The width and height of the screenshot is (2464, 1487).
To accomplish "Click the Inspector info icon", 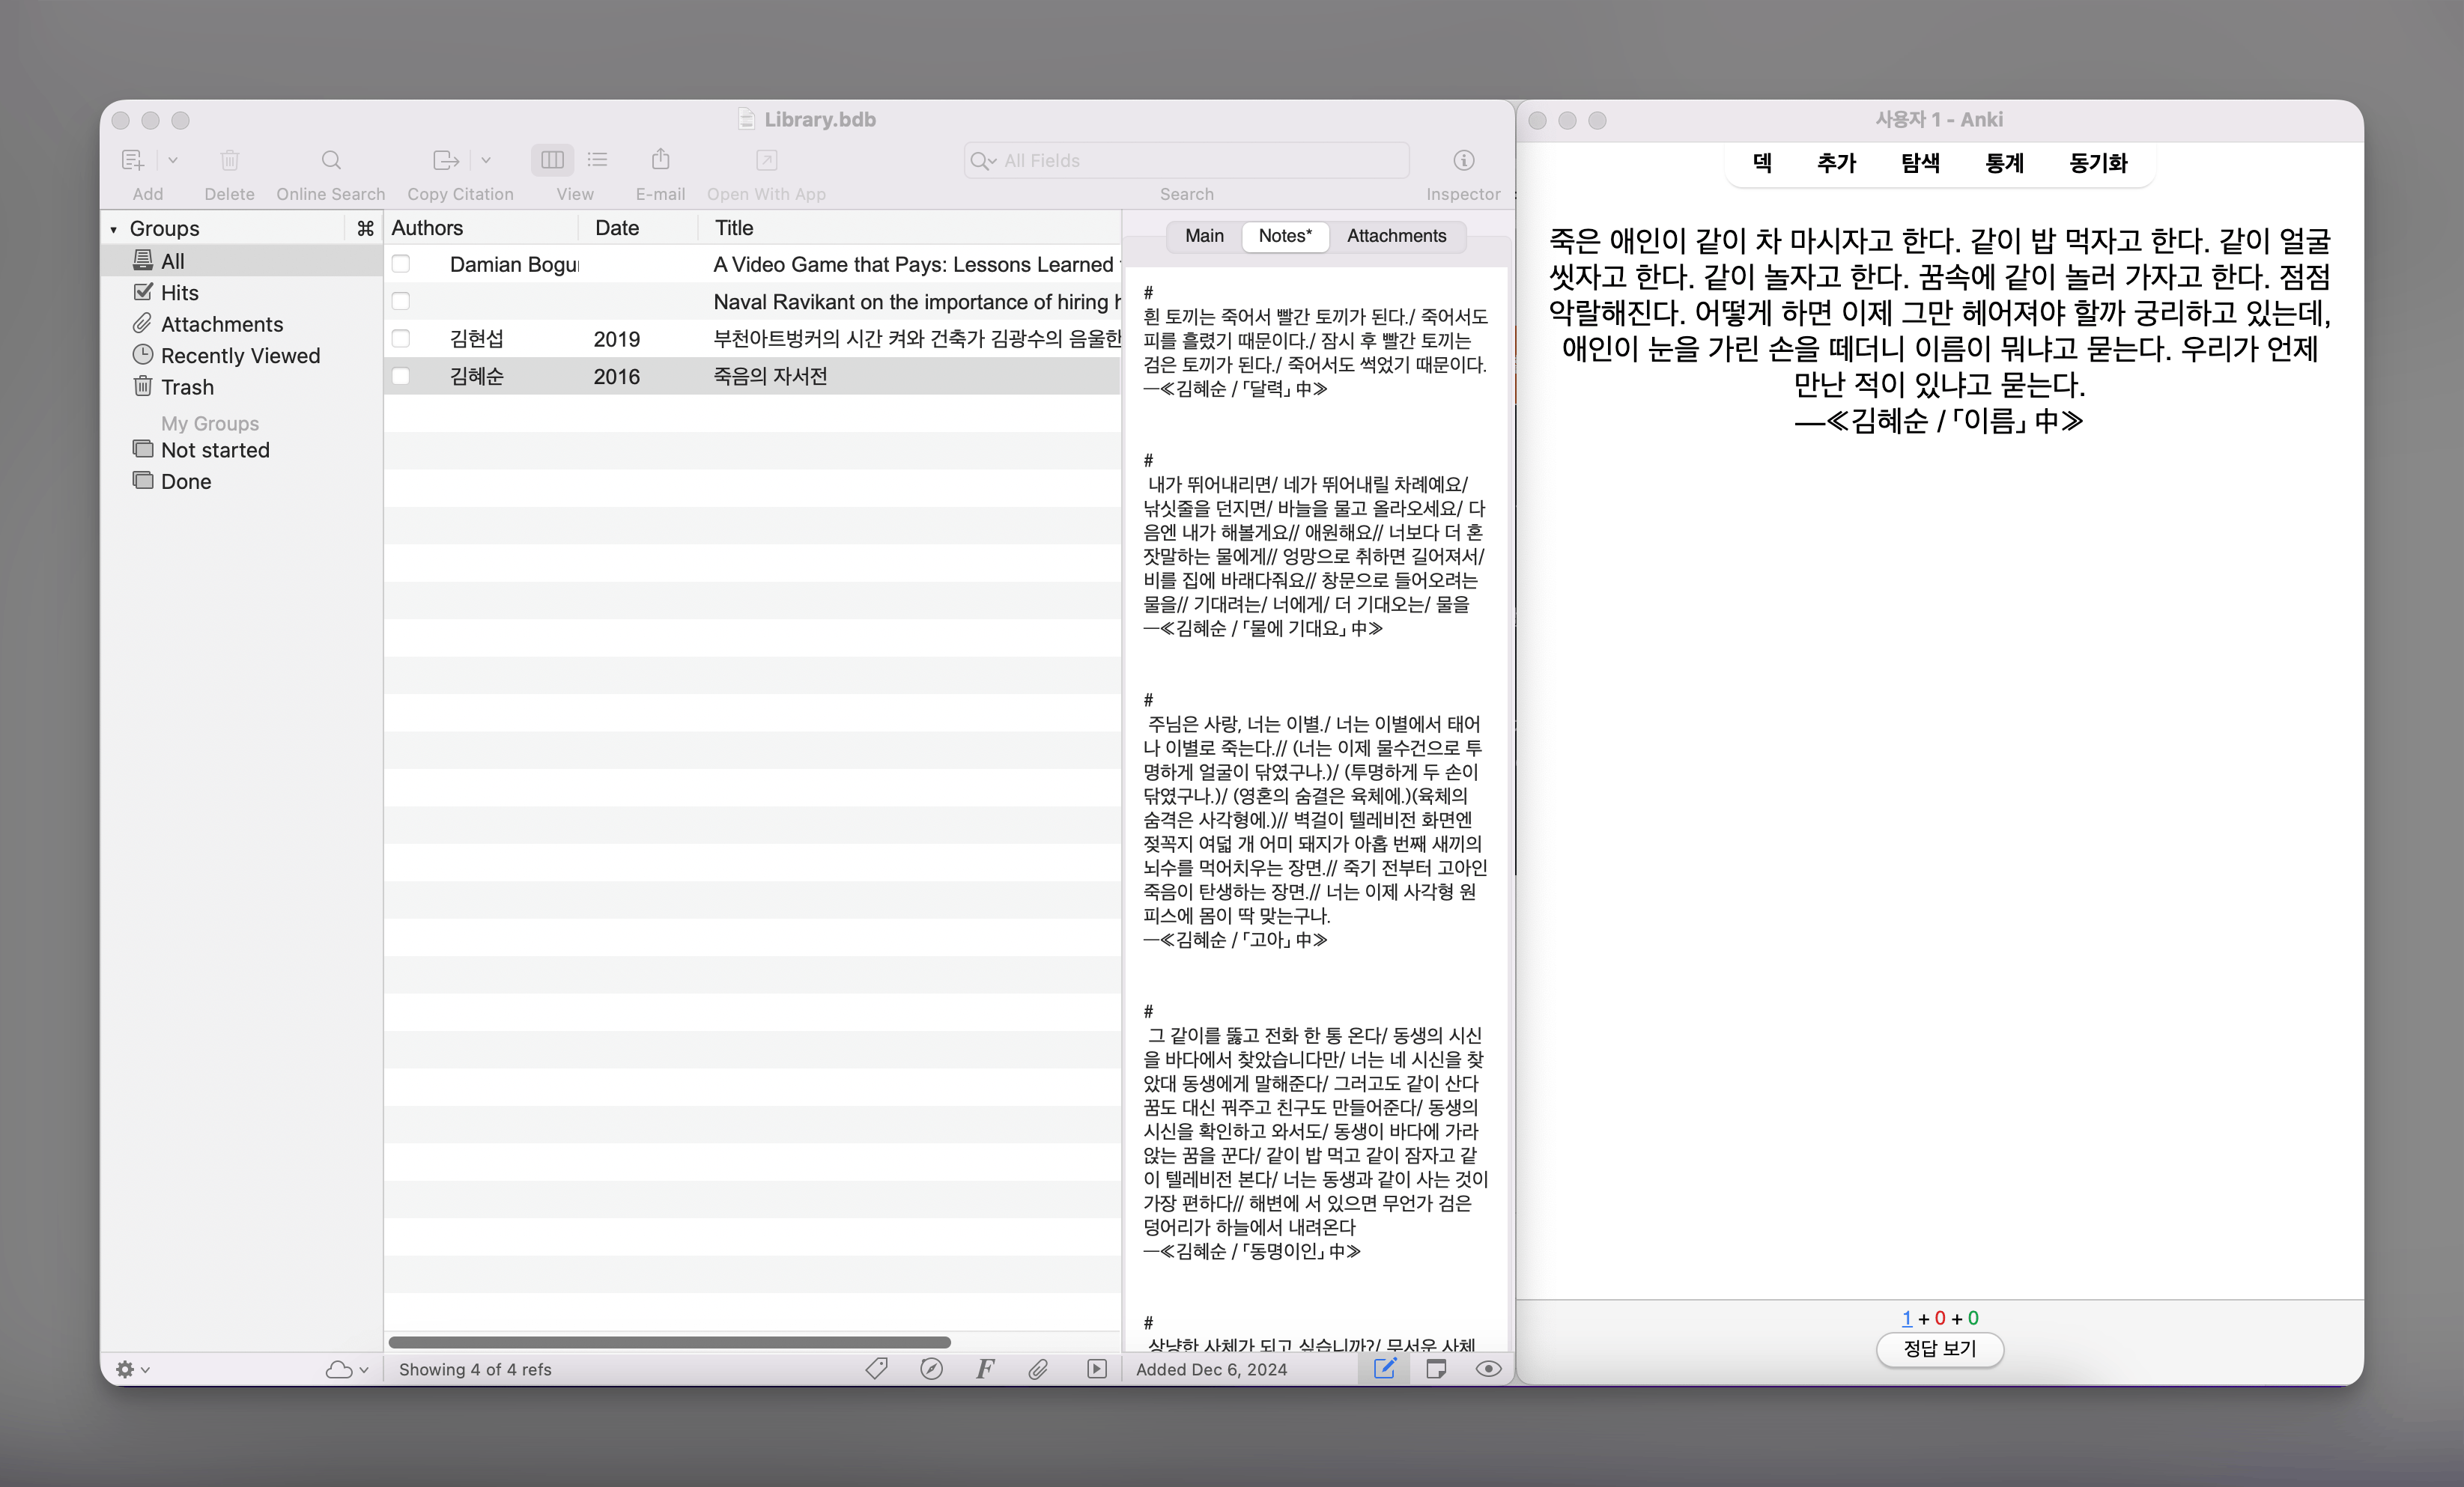I will point(1463,160).
